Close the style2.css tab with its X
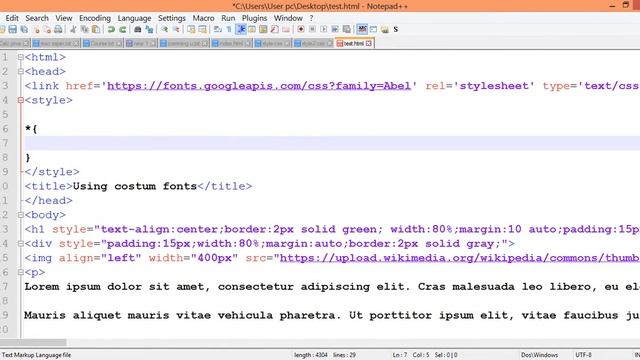 tap(329, 43)
